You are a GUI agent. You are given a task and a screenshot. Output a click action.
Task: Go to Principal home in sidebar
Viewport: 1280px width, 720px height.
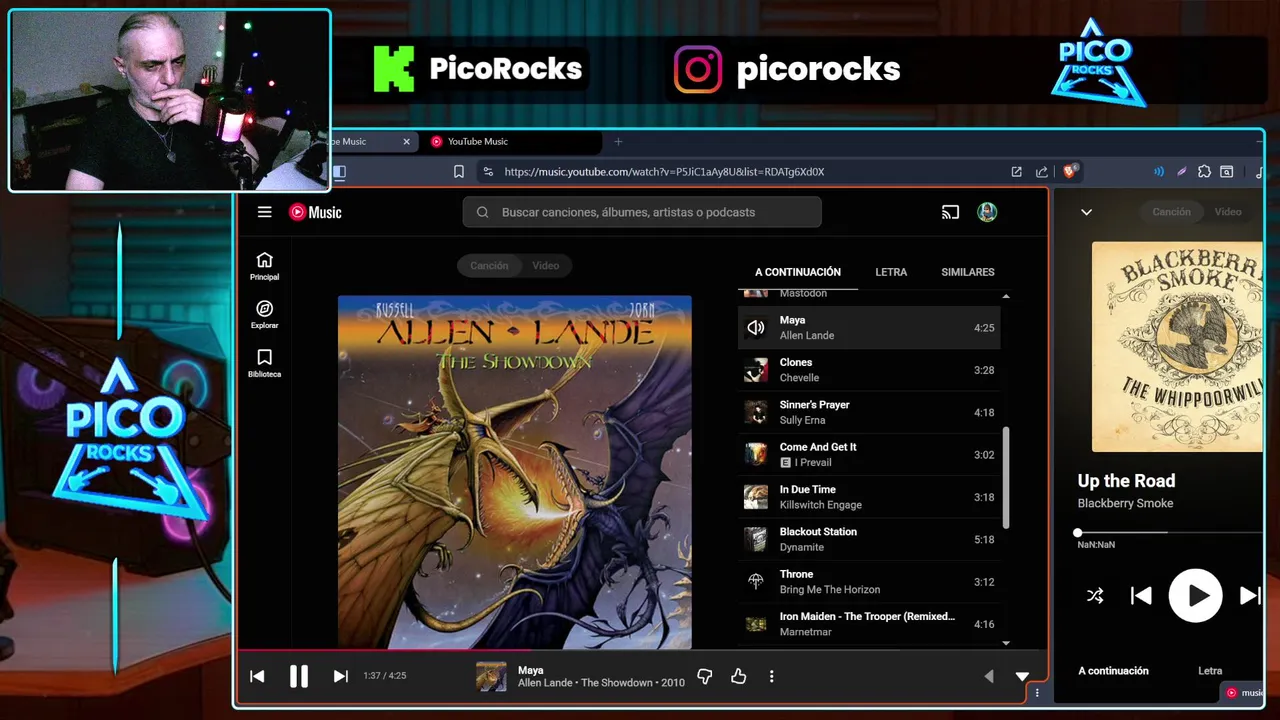coord(264,266)
